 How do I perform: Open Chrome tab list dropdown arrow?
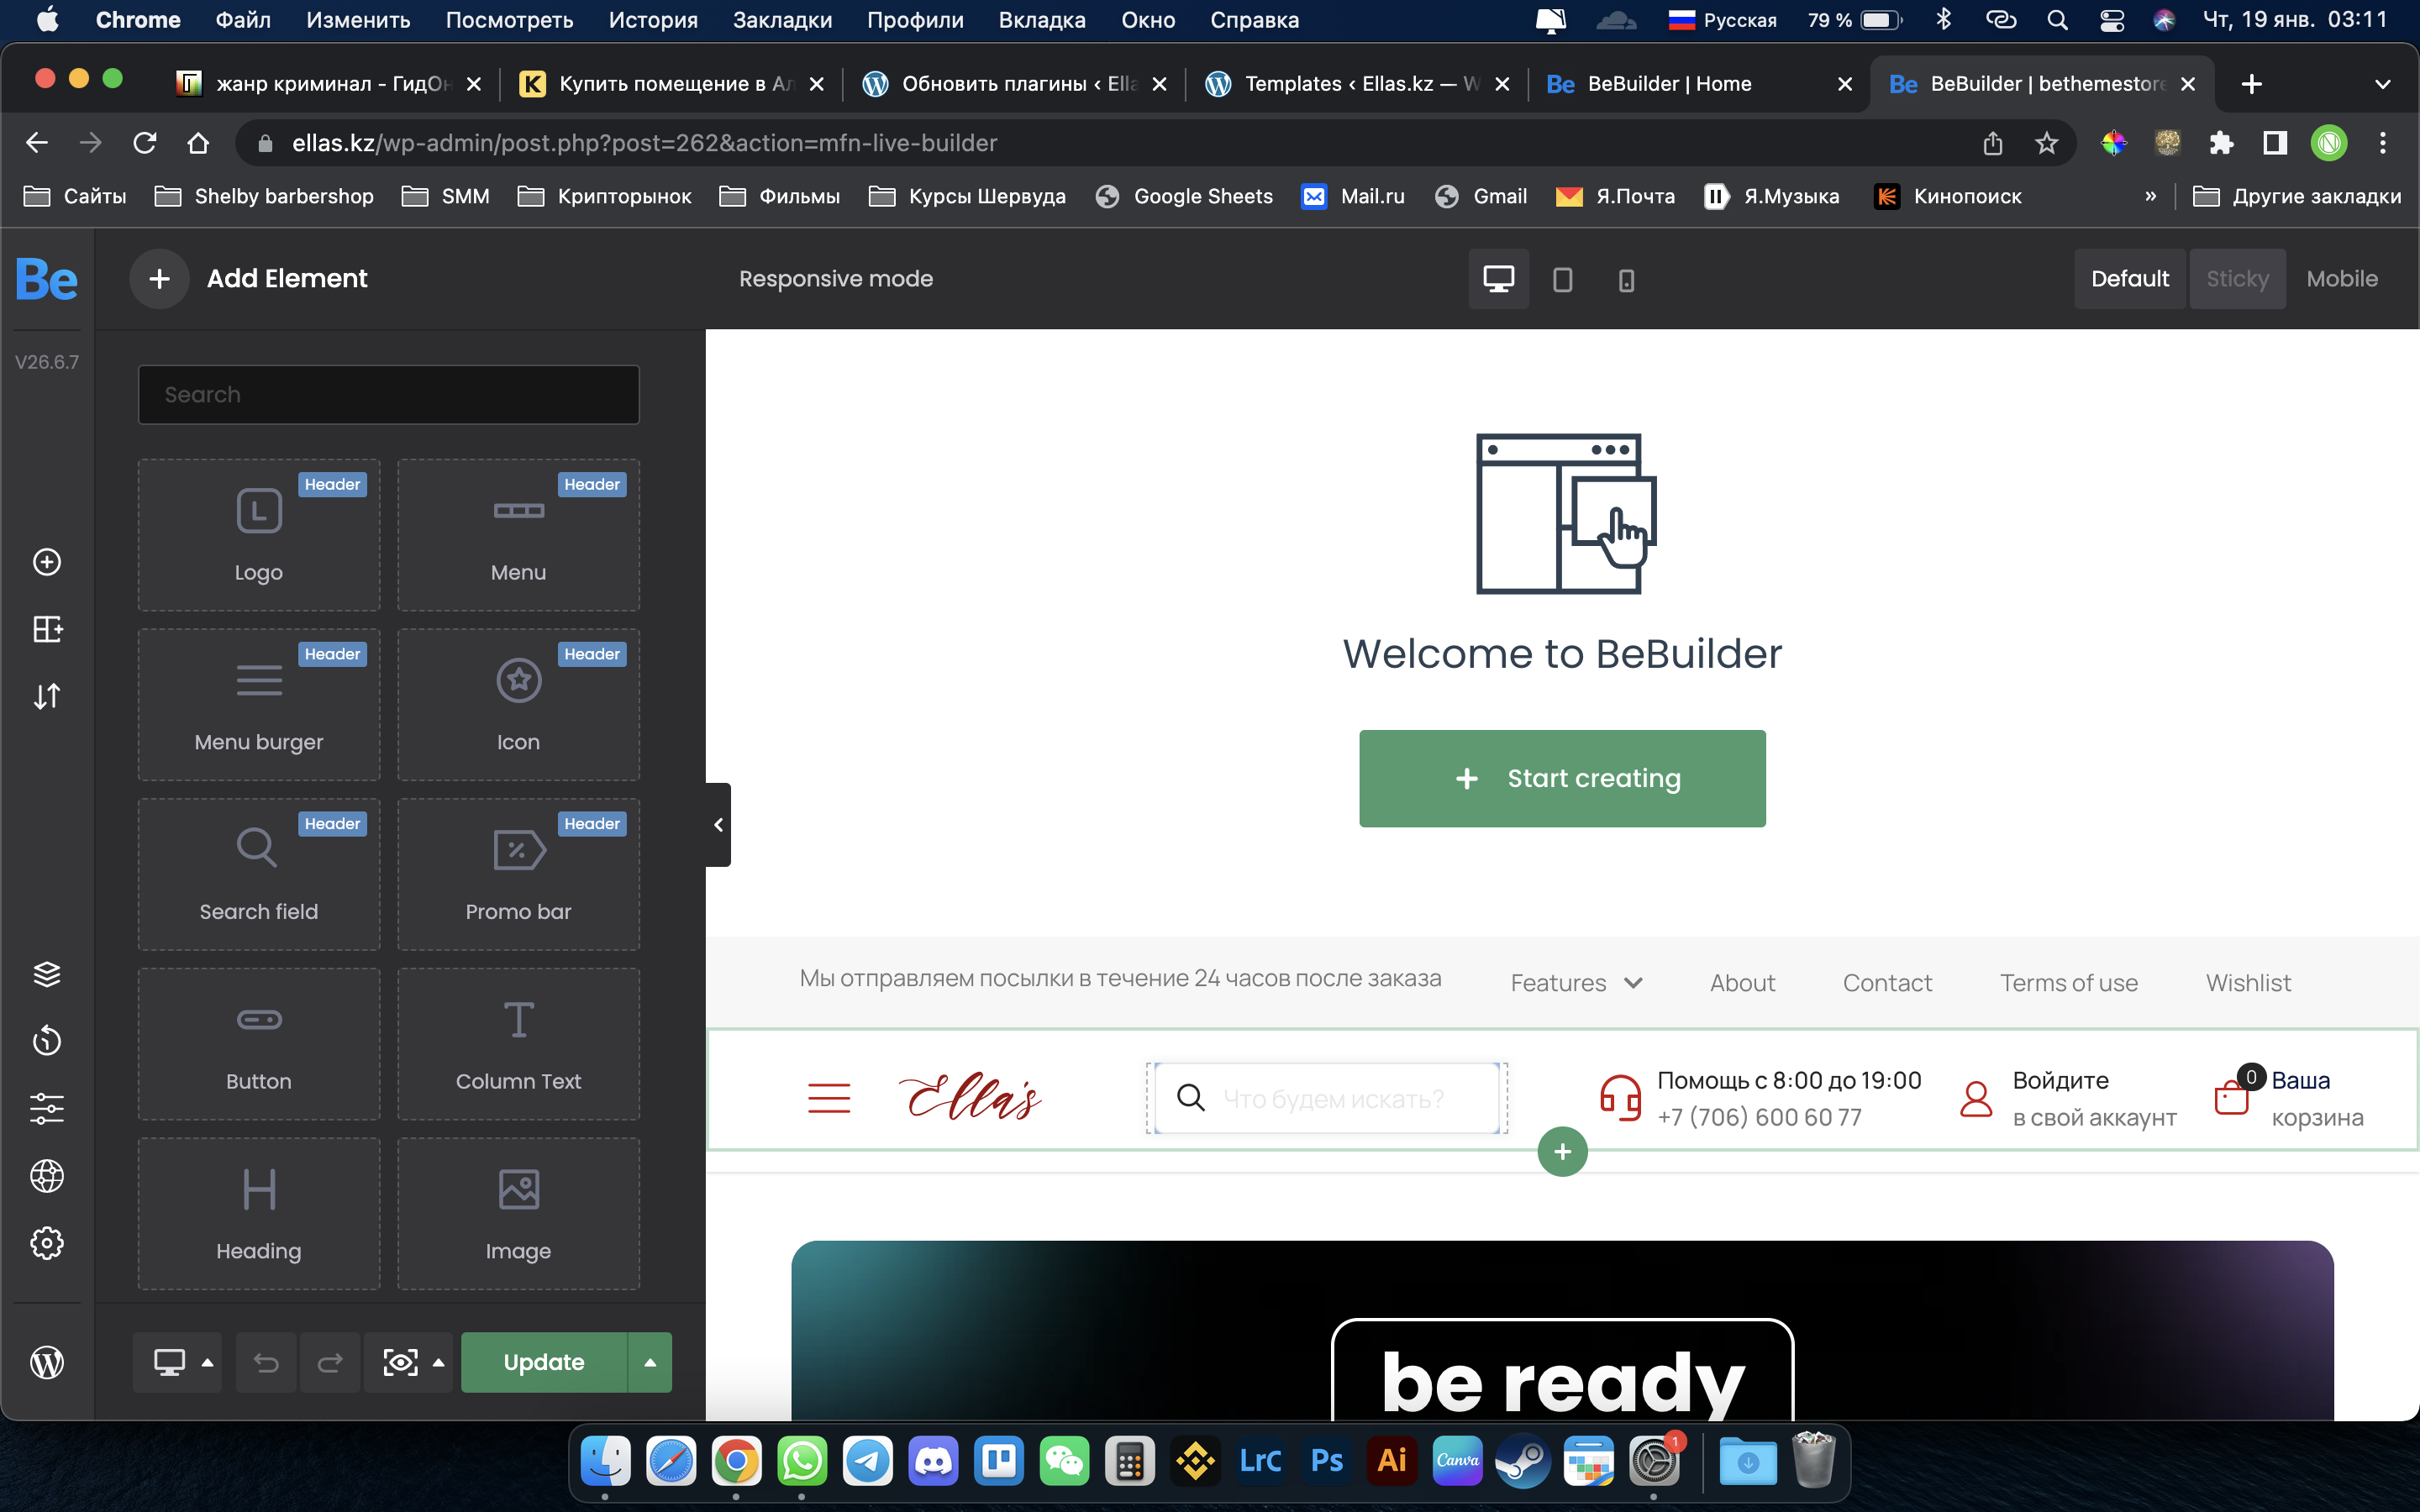pyautogui.click(x=2382, y=84)
